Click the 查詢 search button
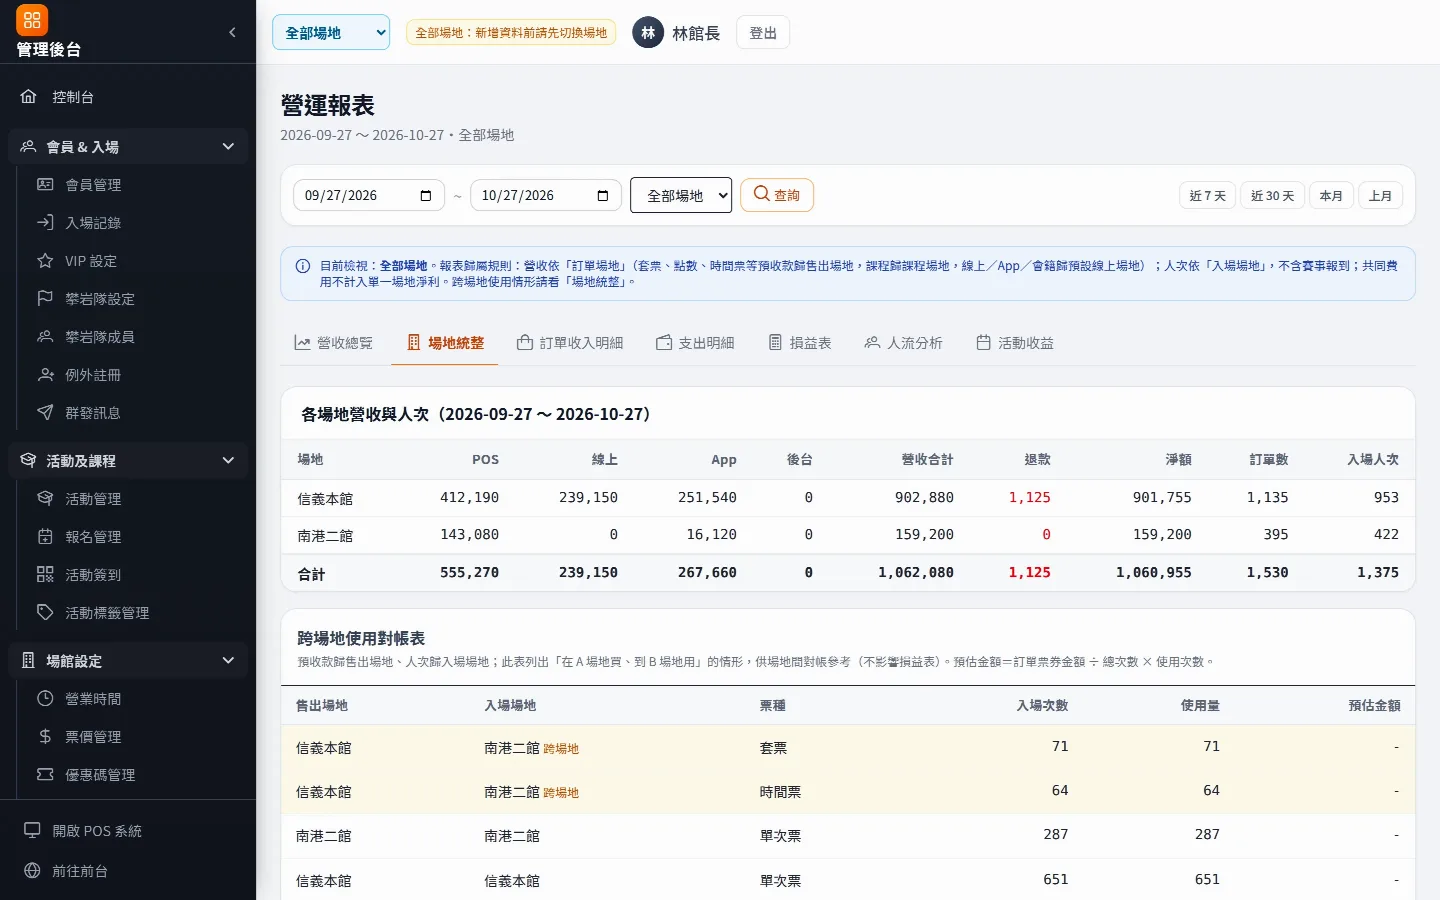This screenshot has height=900, width=1440. (x=777, y=195)
